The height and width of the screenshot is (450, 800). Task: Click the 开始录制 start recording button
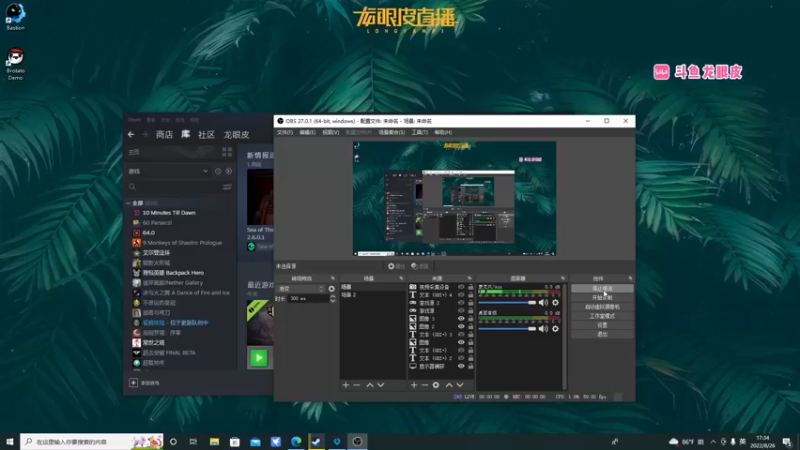tap(602, 297)
